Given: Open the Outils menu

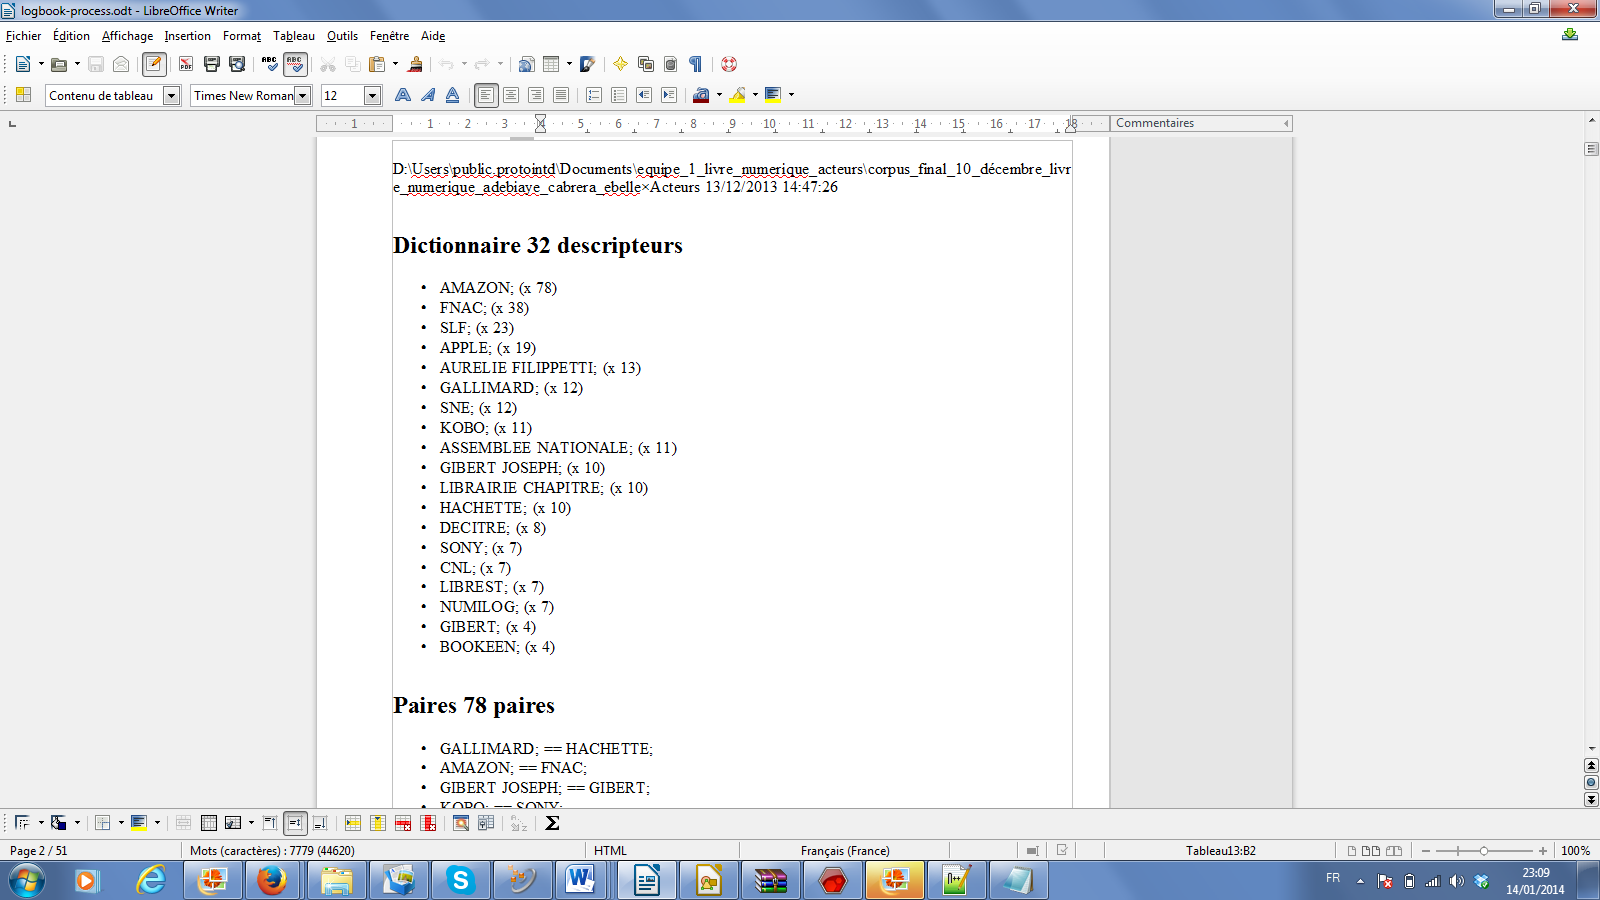Looking at the screenshot, I should pyautogui.click(x=342, y=36).
